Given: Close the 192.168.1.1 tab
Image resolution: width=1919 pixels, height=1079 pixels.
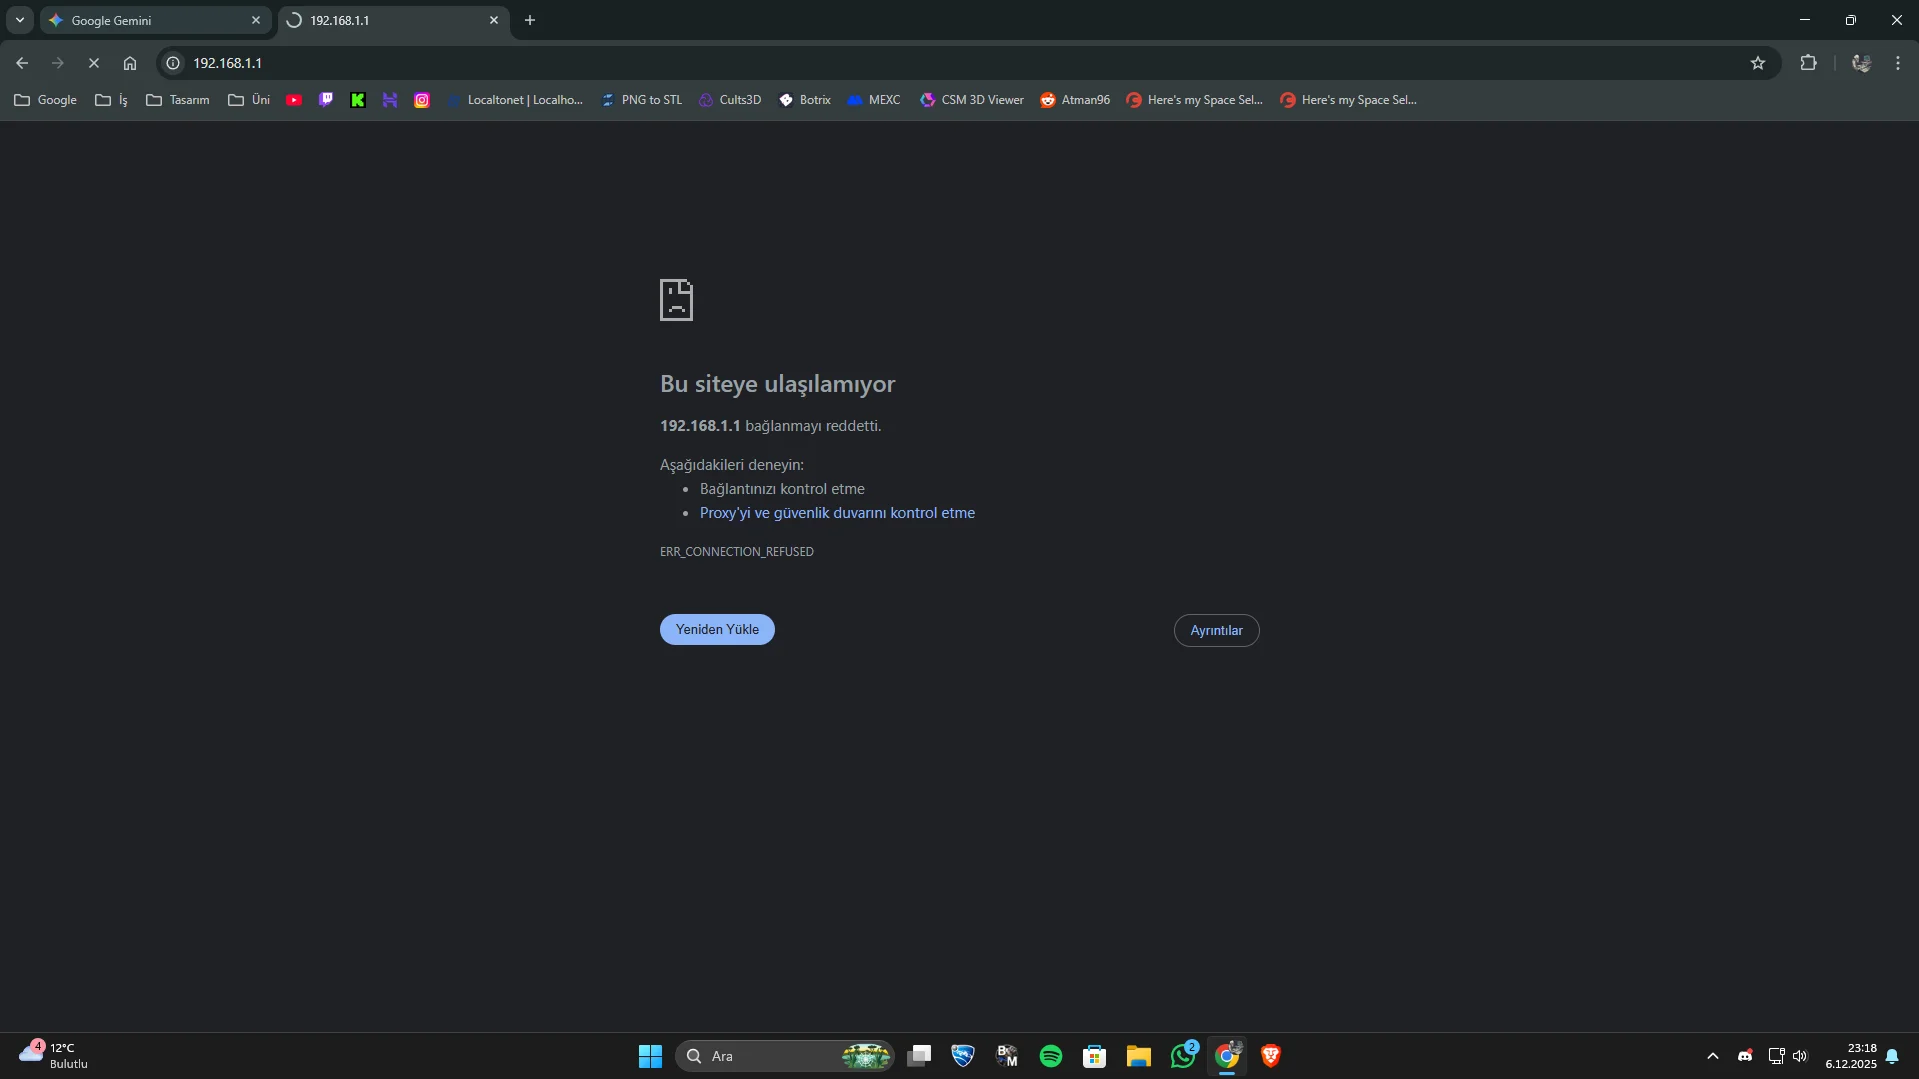Looking at the screenshot, I should point(494,20).
